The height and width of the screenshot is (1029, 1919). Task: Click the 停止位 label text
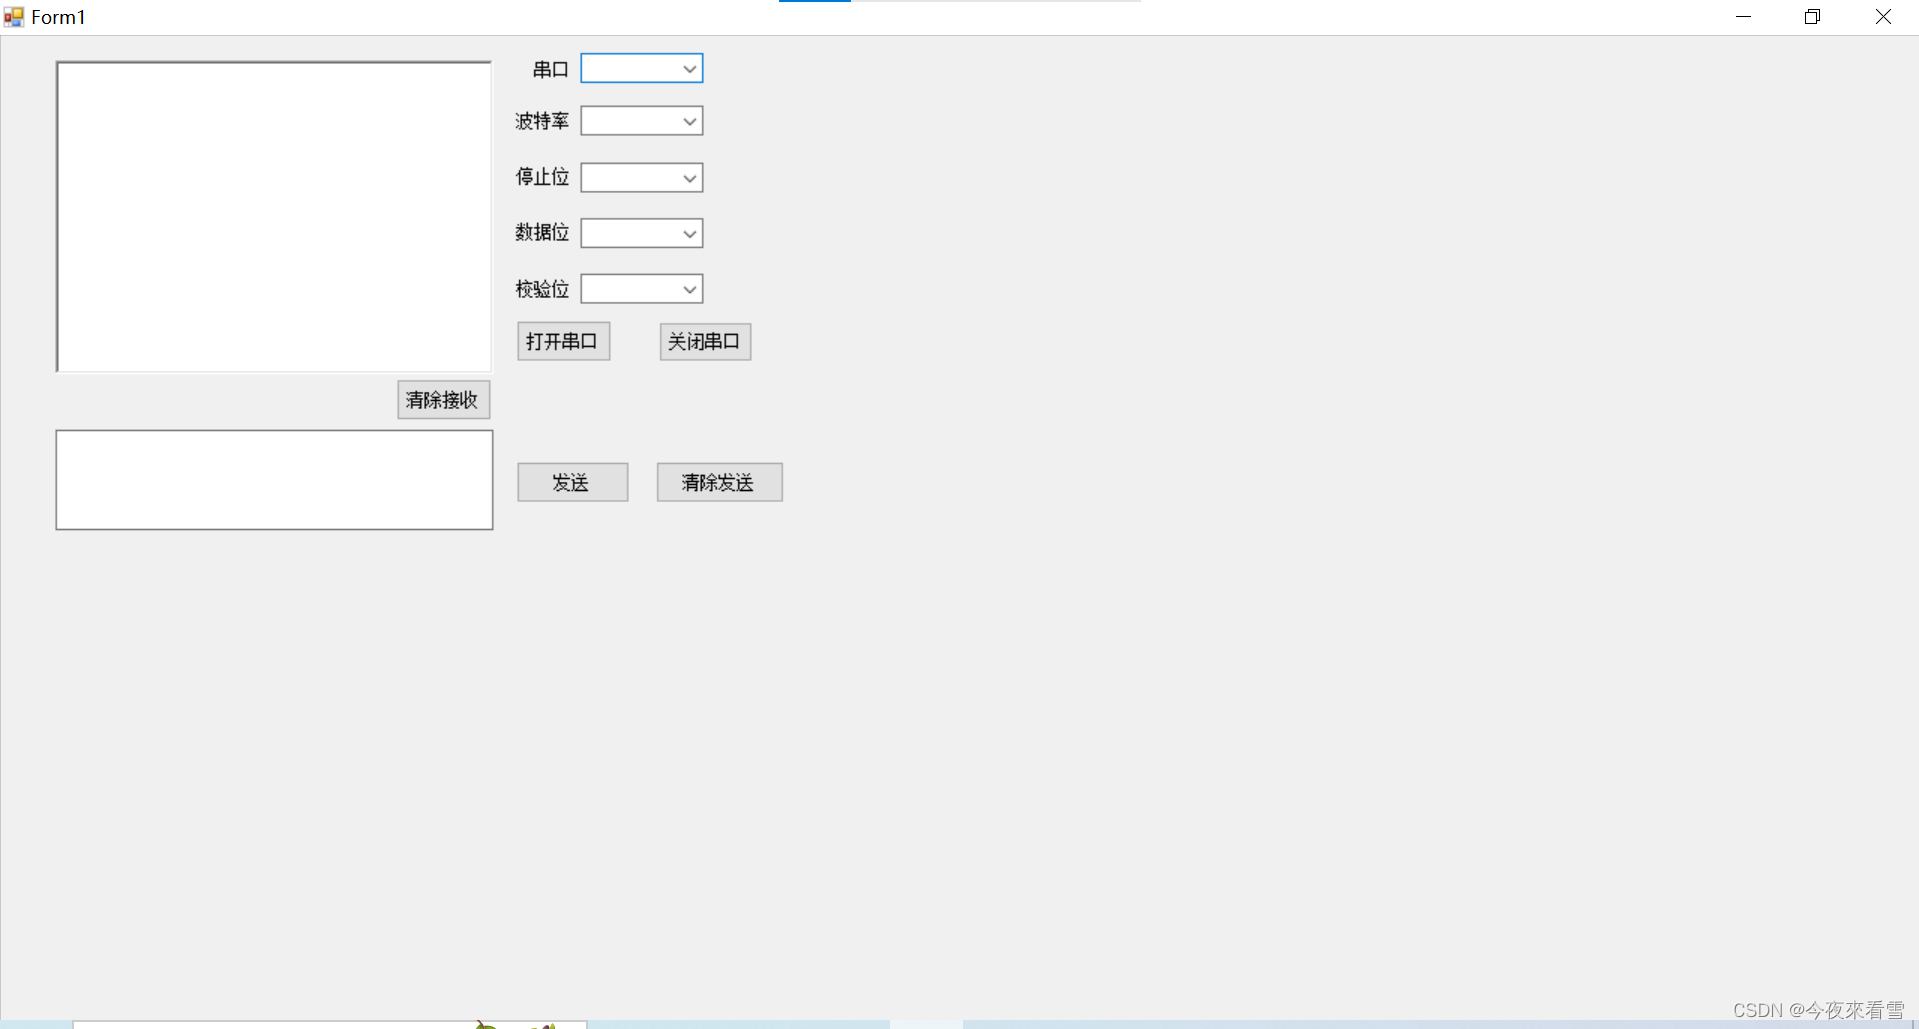tap(542, 177)
